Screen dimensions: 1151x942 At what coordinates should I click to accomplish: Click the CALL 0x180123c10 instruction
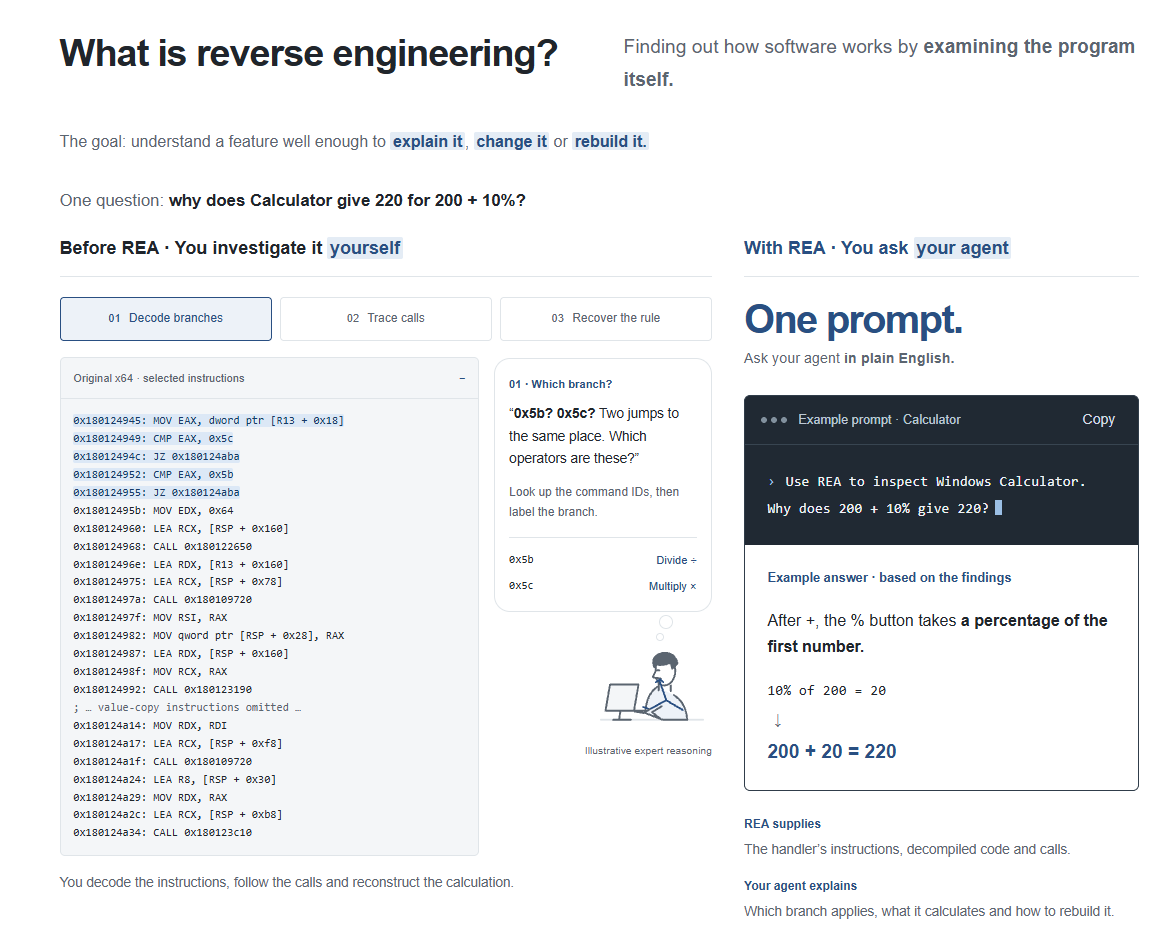click(162, 833)
